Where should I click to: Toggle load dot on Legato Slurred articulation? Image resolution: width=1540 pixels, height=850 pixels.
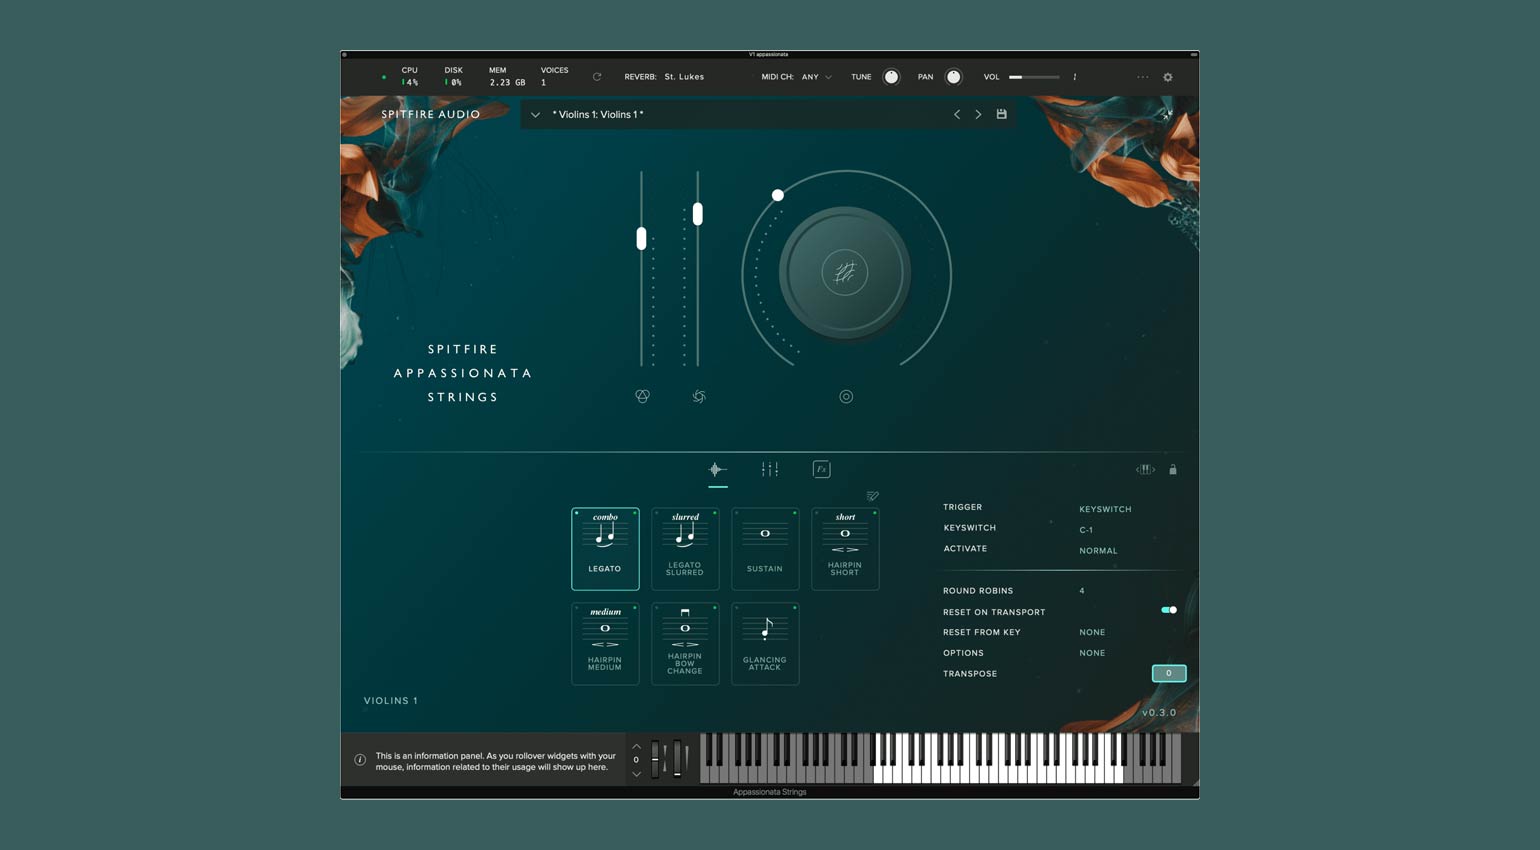[x=714, y=513]
